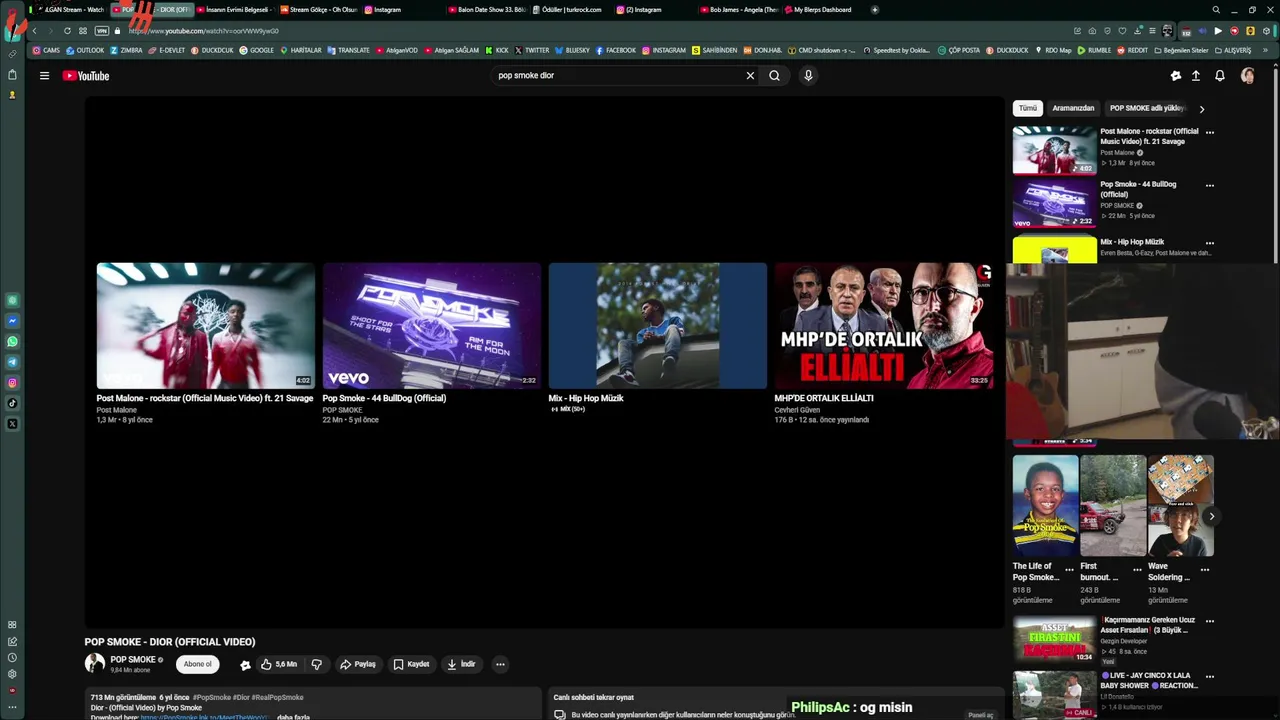Search tabs with title bar magnifier
This screenshot has width=1280, height=720.
(1216, 10)
